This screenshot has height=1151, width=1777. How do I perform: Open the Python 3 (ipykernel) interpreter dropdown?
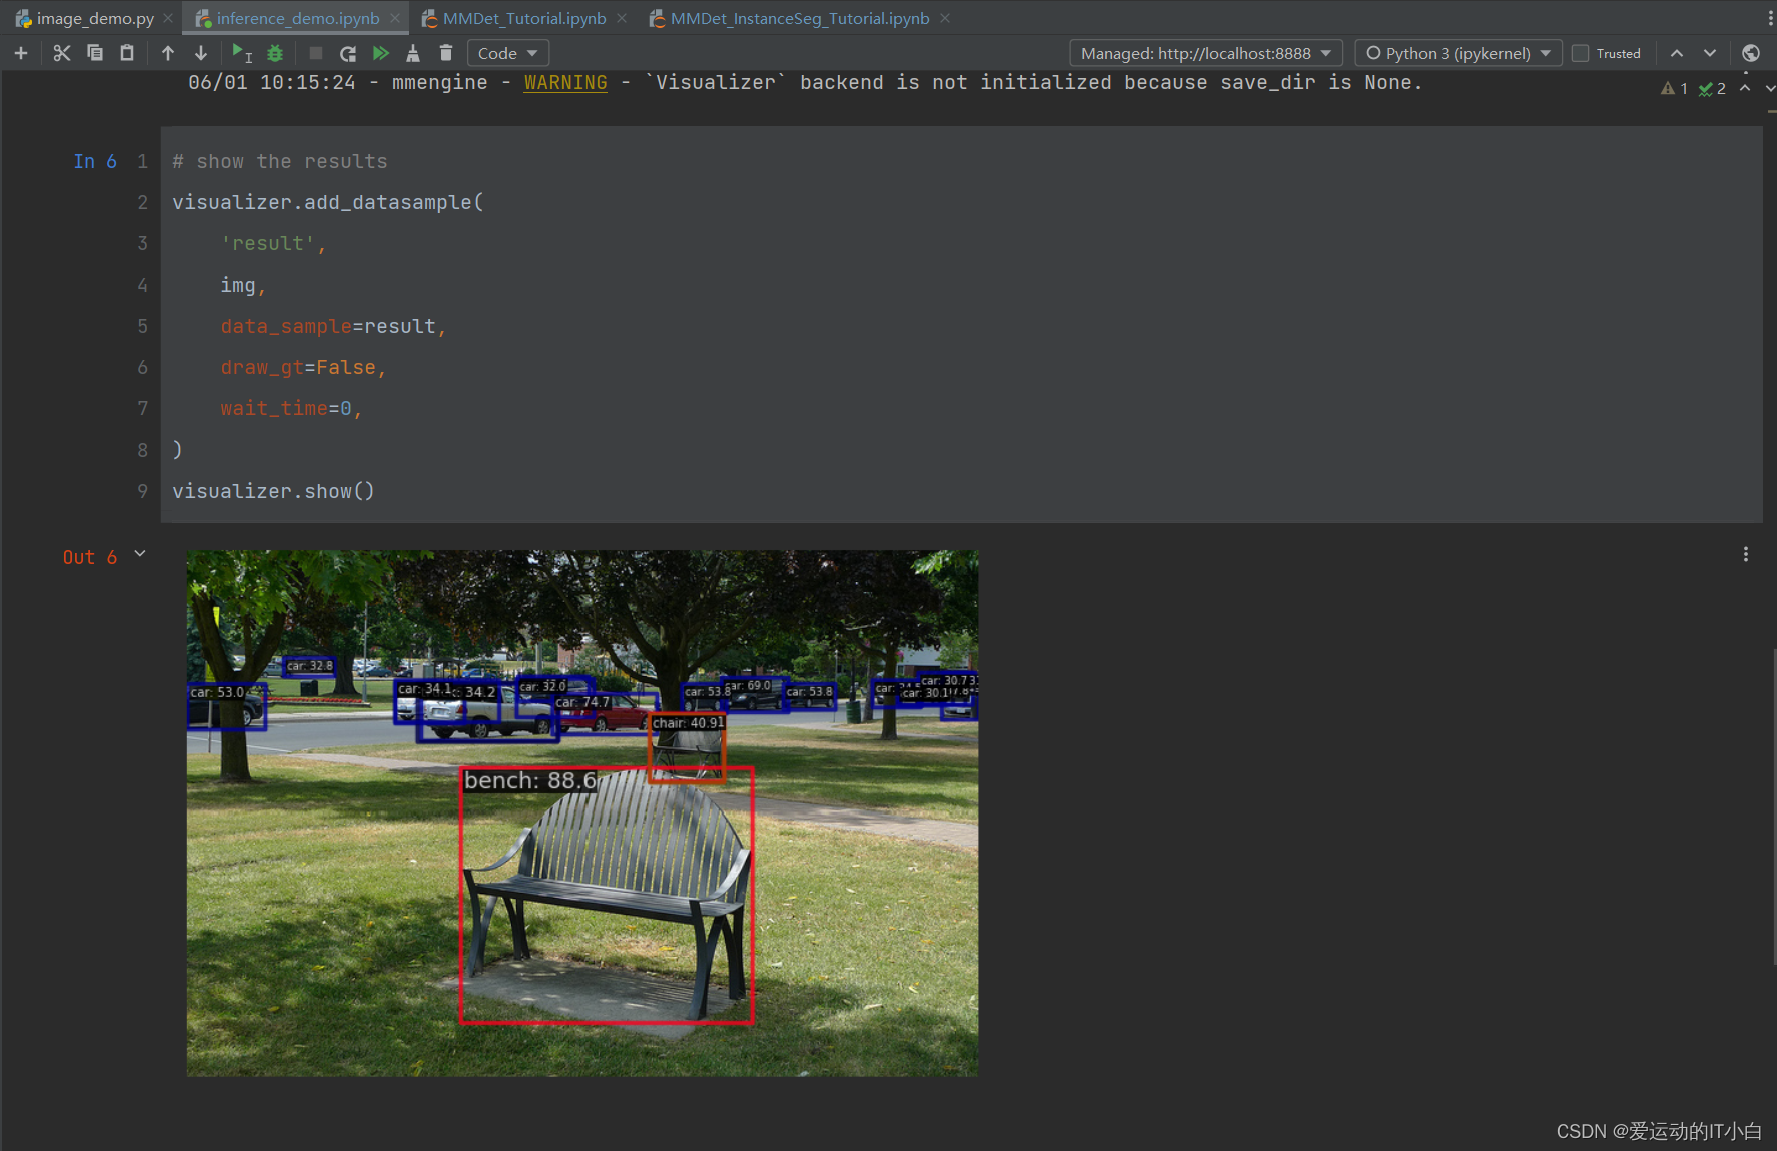coord(1457,53)
